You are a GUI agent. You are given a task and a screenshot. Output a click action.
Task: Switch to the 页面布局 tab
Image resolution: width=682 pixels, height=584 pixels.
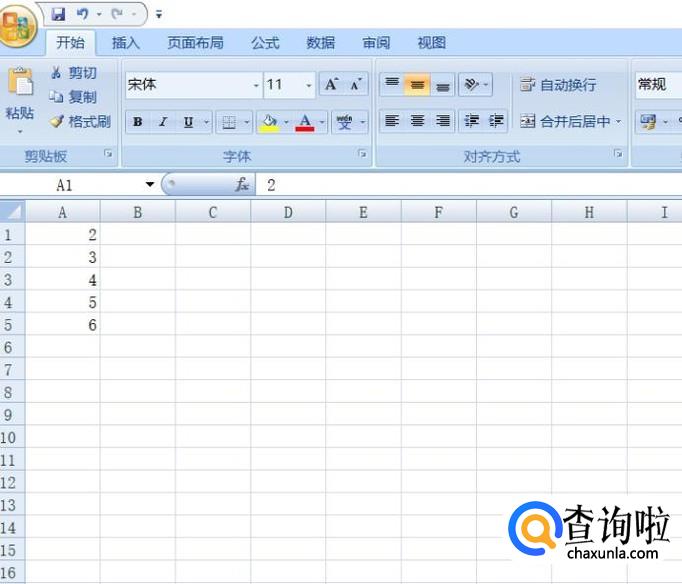point(195,43)
